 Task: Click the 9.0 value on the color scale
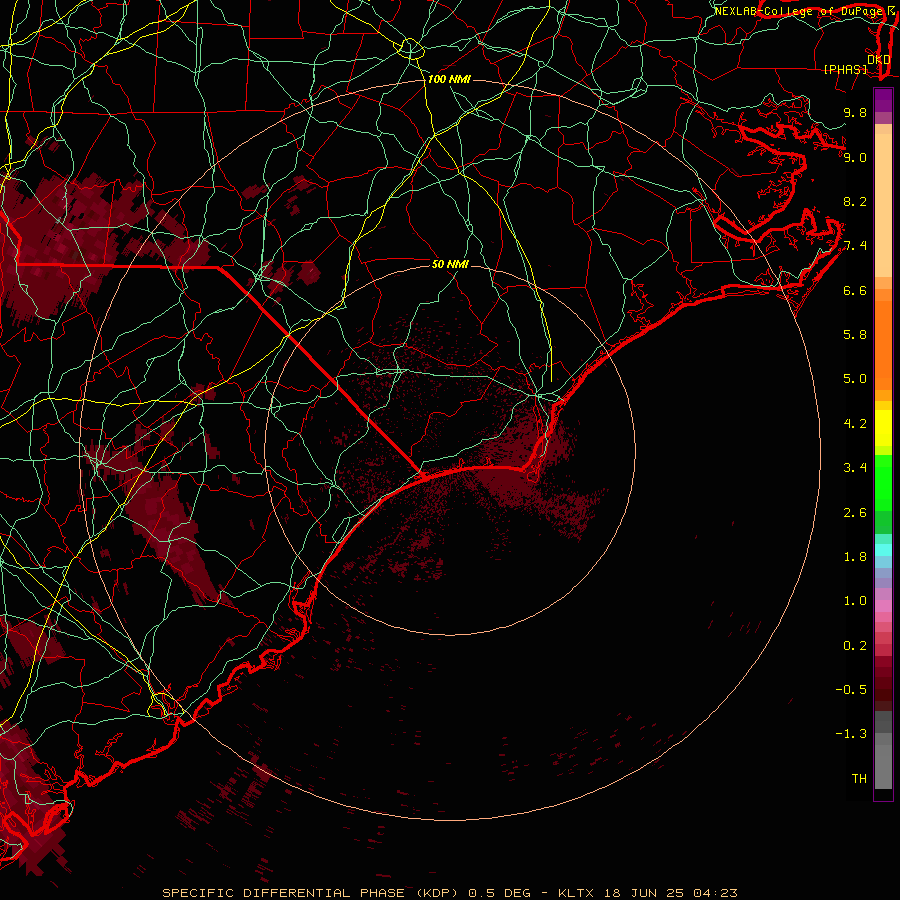(x=855, y=157)
